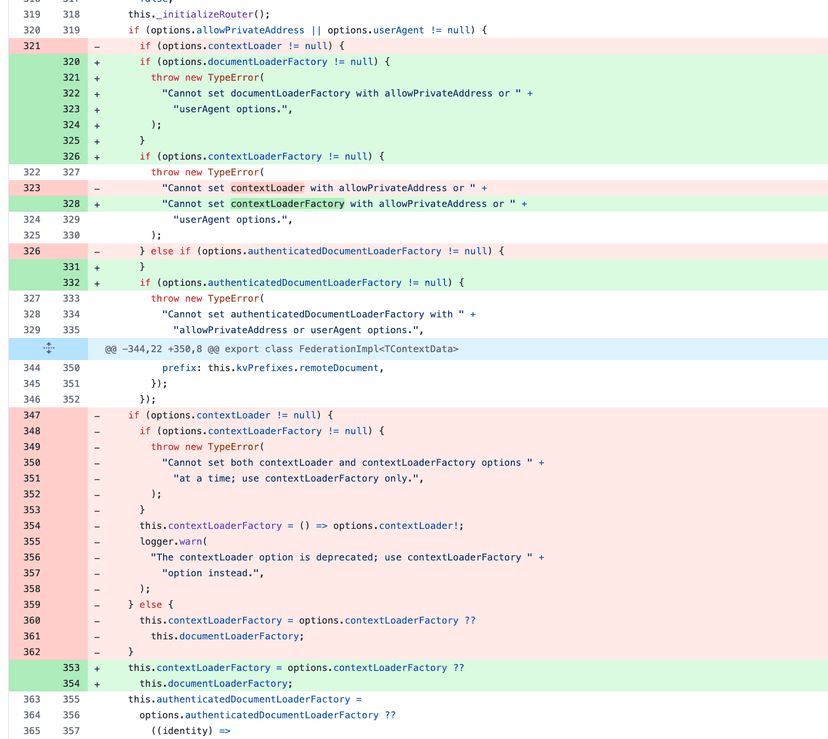The width and height of the screenshot is (828, 739).
Task: Click the plus marker on added line 326
Action: pyautogui.click(x=97, y=157)
